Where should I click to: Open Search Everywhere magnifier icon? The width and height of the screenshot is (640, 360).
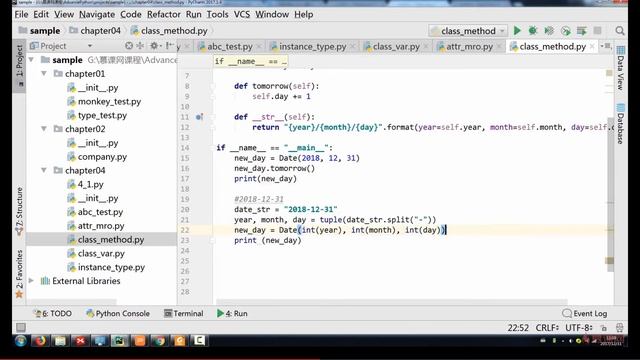620,31
